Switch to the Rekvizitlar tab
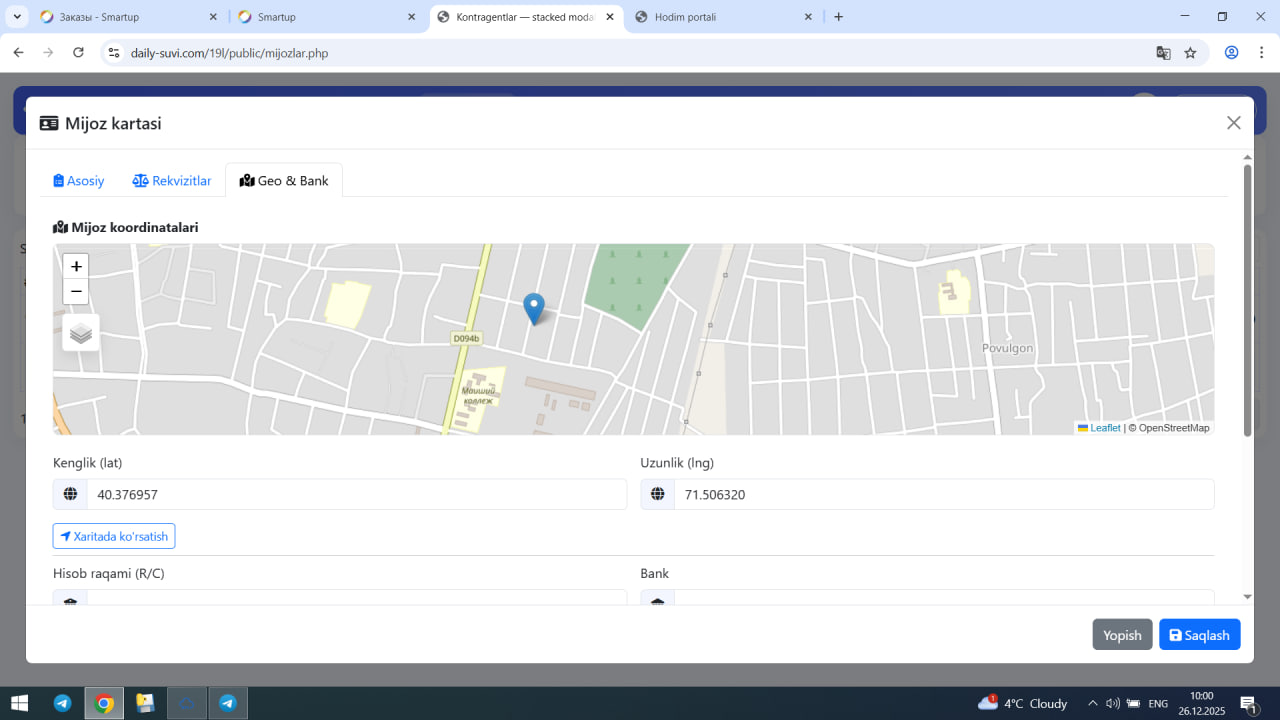Image resolution: width=1280 pixels, height=720 pixels. coord(172,181)
